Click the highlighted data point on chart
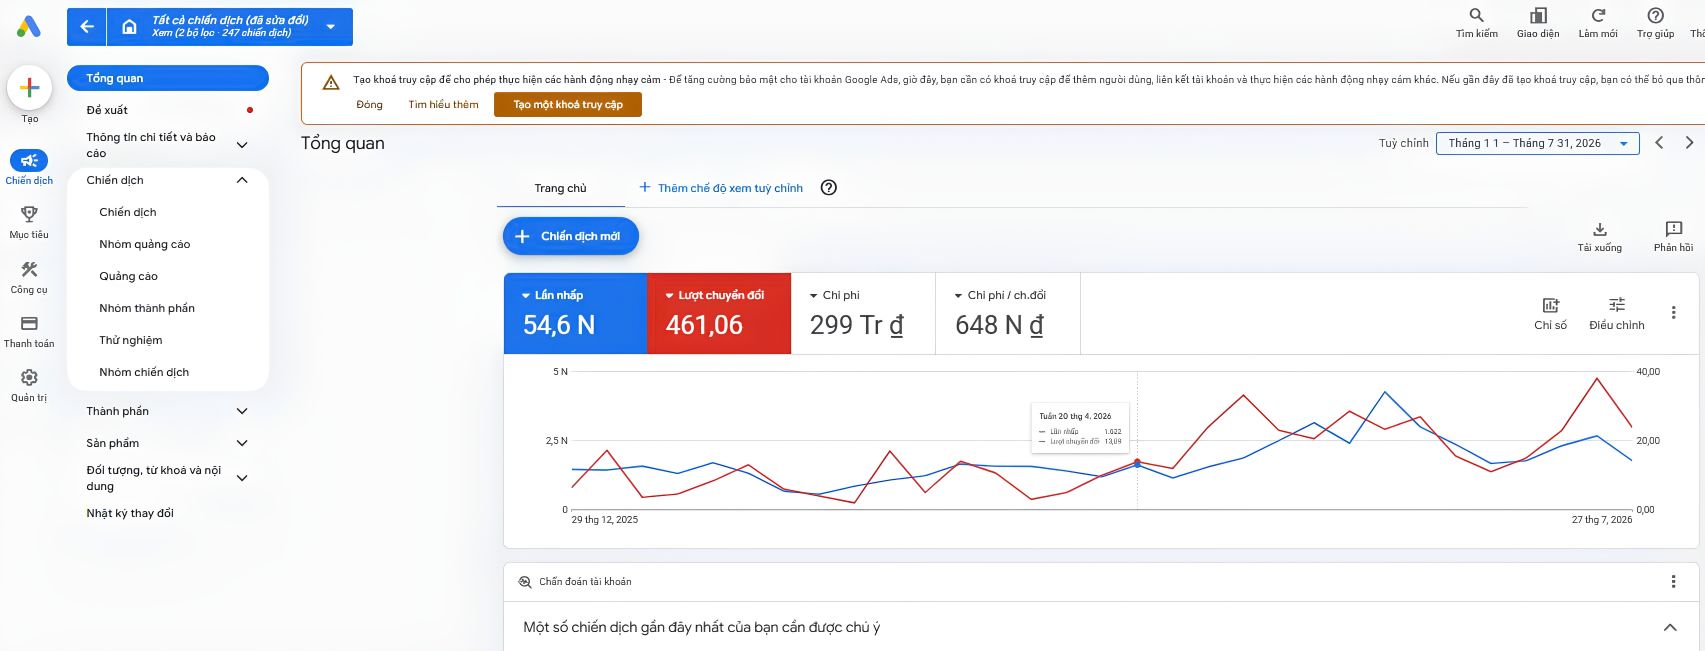Image resolution: width=1705 pixels, height=651 pixels. pos(1137,463)
